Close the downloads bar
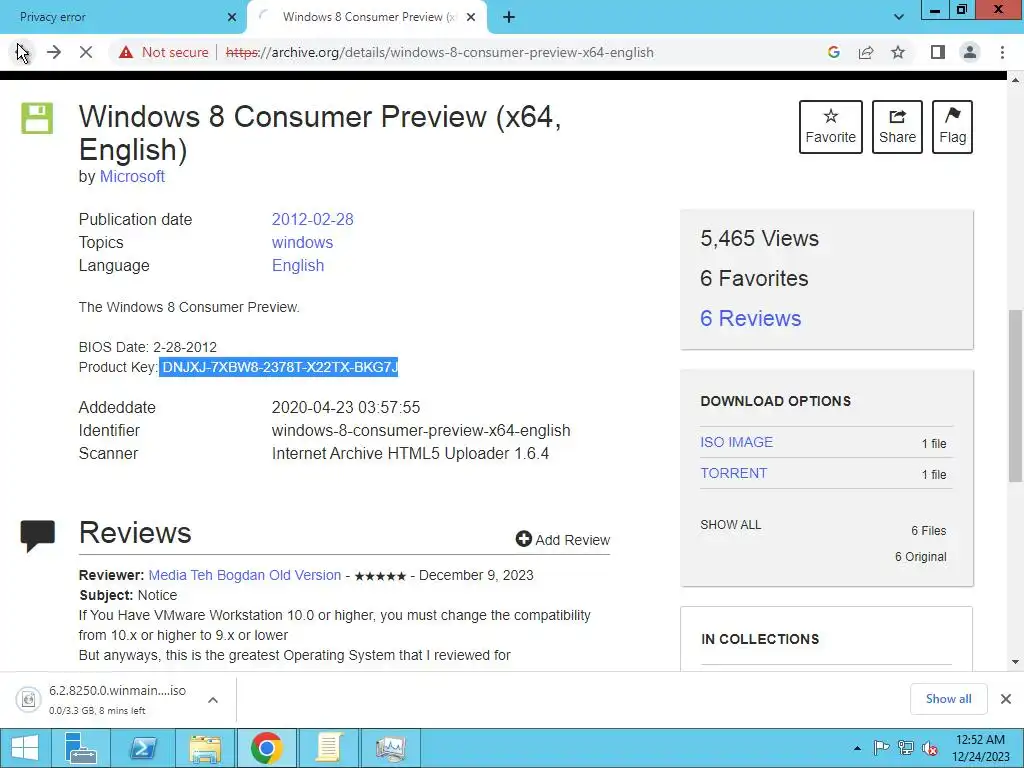This screenshot has width=1024, height=768. click(1006, 699)
